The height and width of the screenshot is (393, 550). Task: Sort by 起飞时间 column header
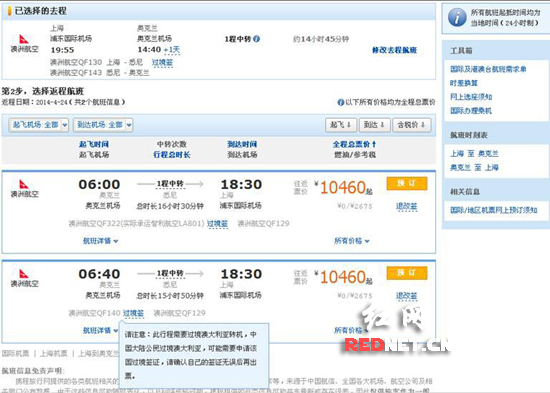click(x=94, y=144)
